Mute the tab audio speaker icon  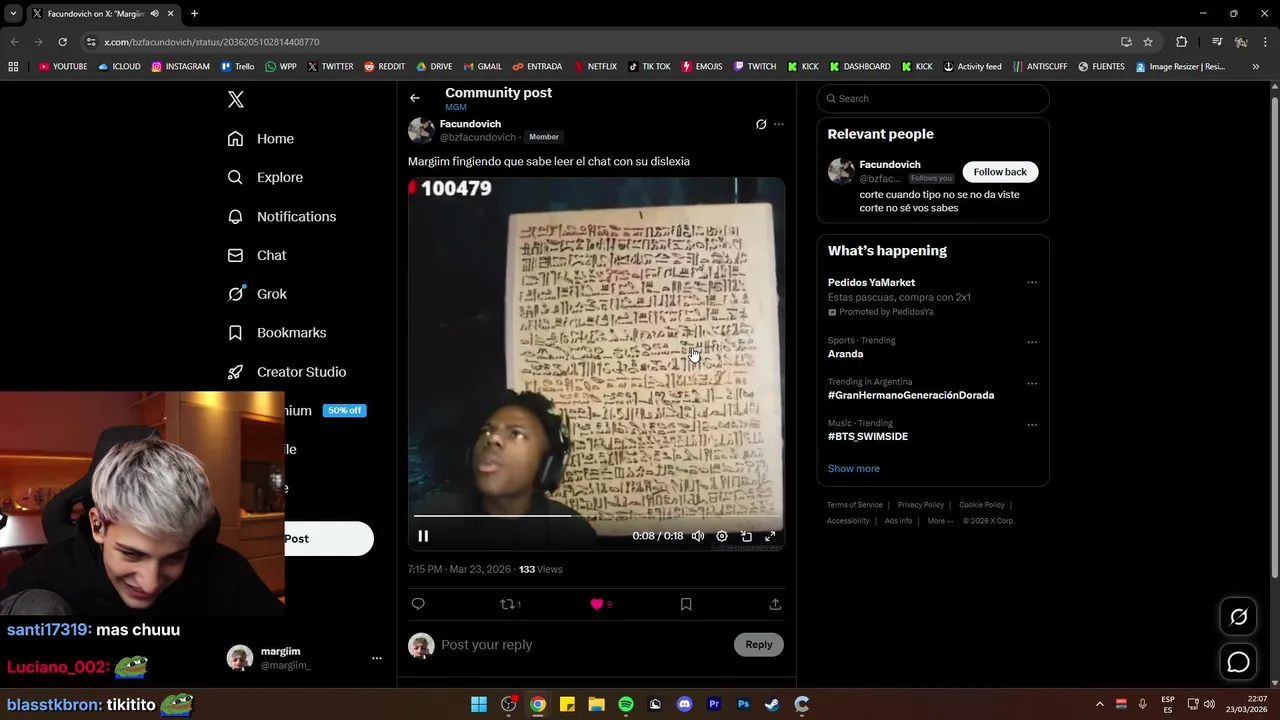click(x=154, y=14)
